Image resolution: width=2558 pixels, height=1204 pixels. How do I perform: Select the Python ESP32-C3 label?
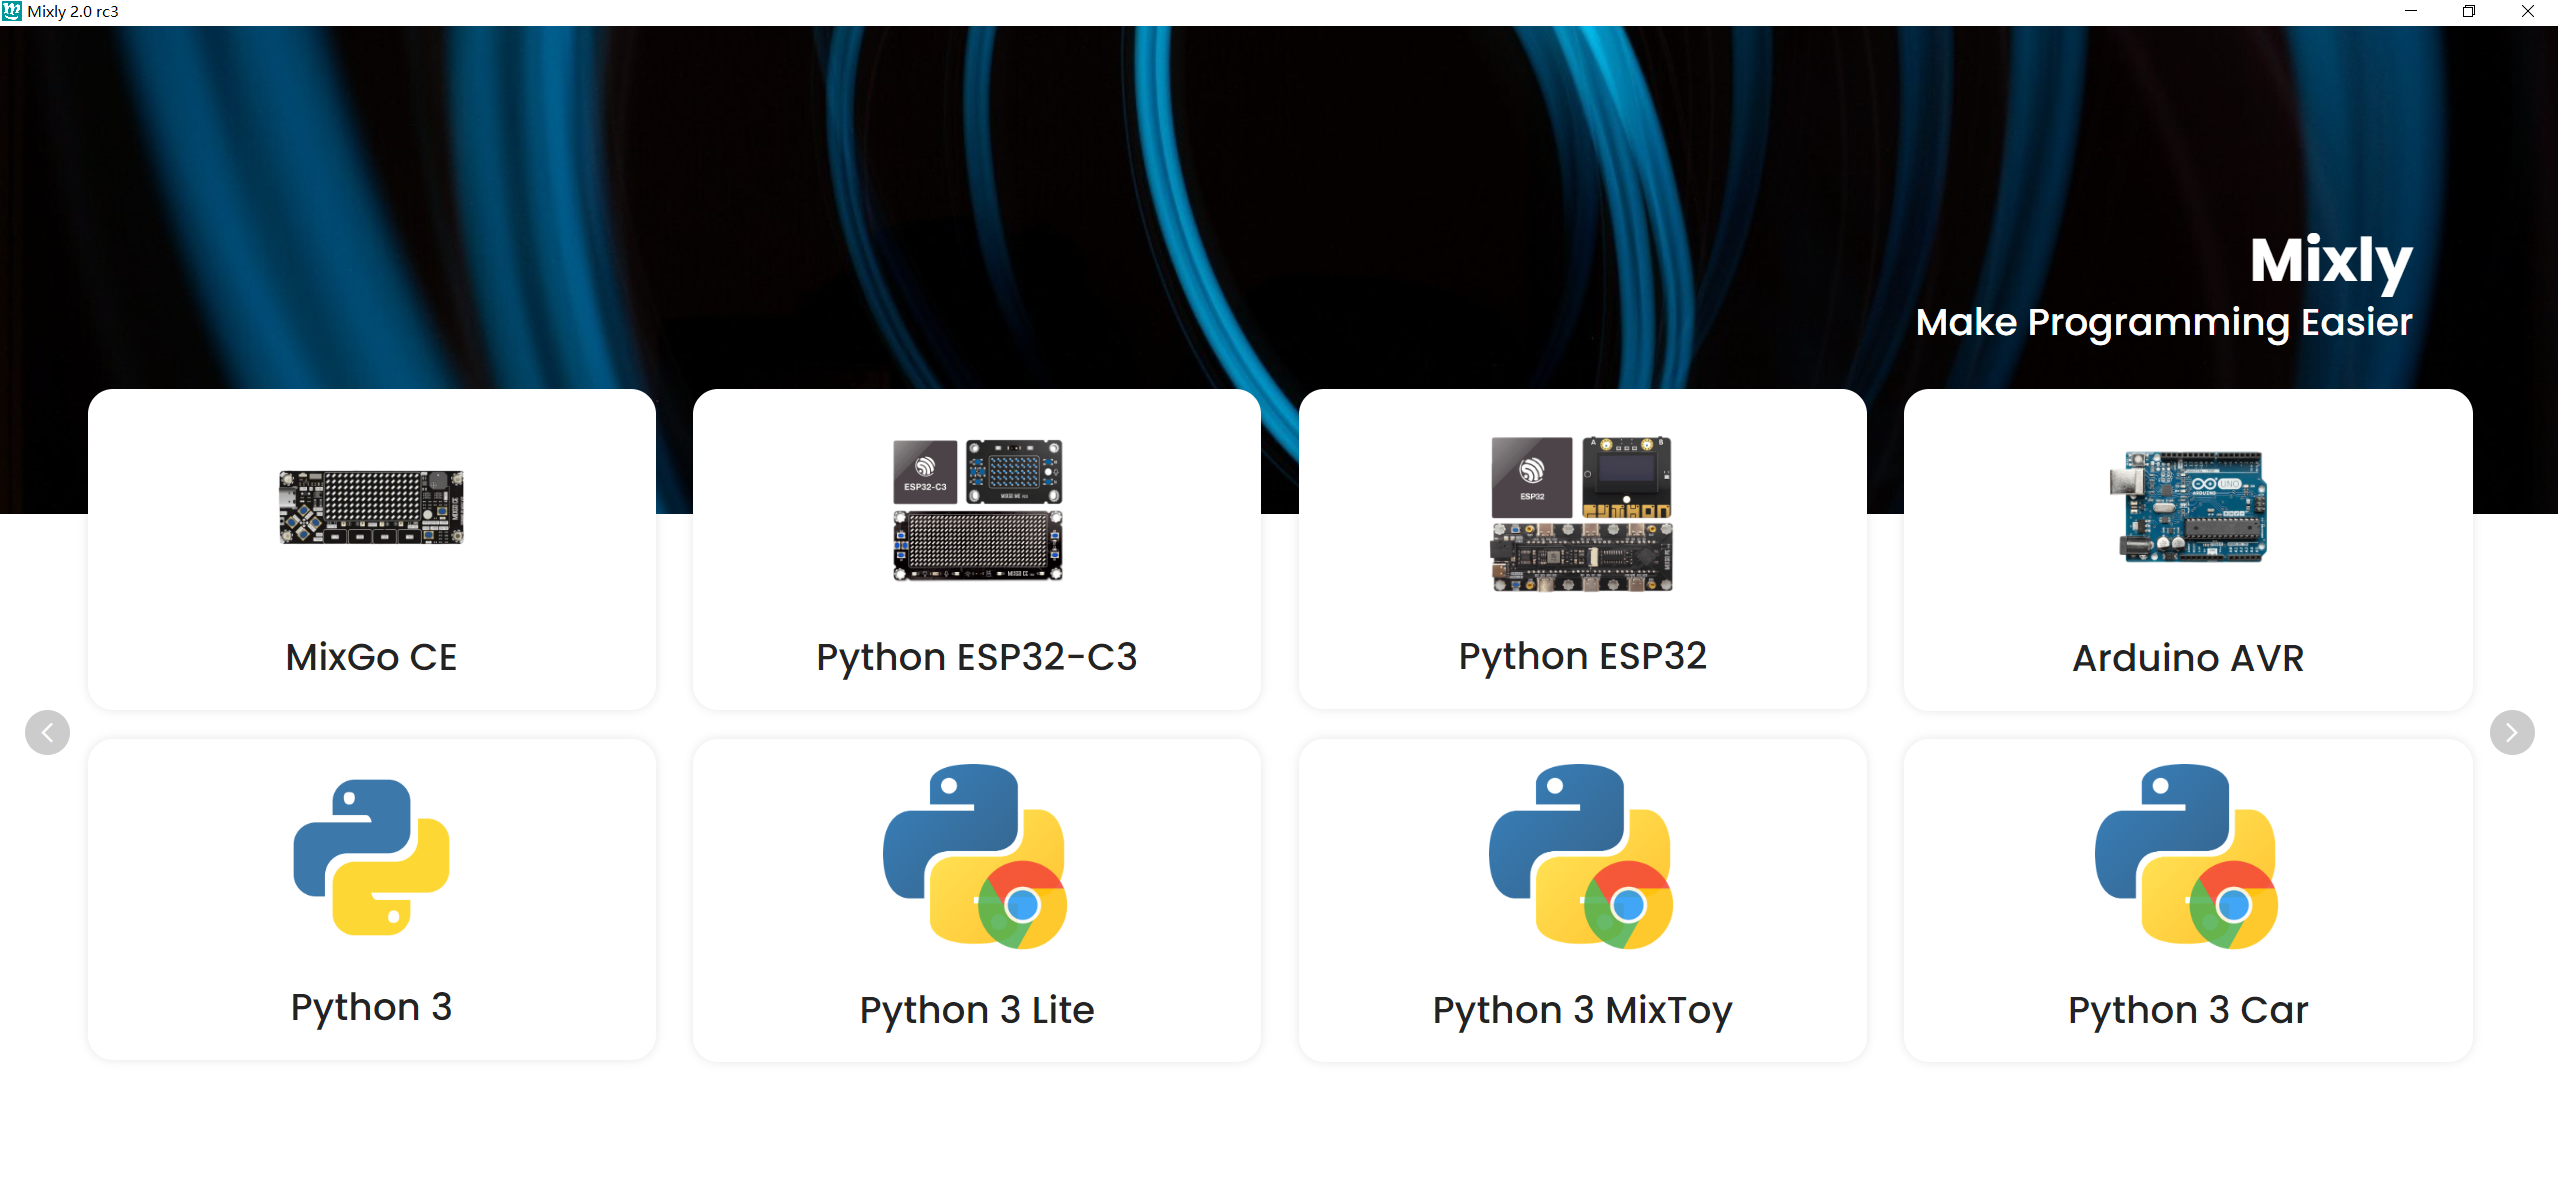pyautogui.click(x=976, y=658)
